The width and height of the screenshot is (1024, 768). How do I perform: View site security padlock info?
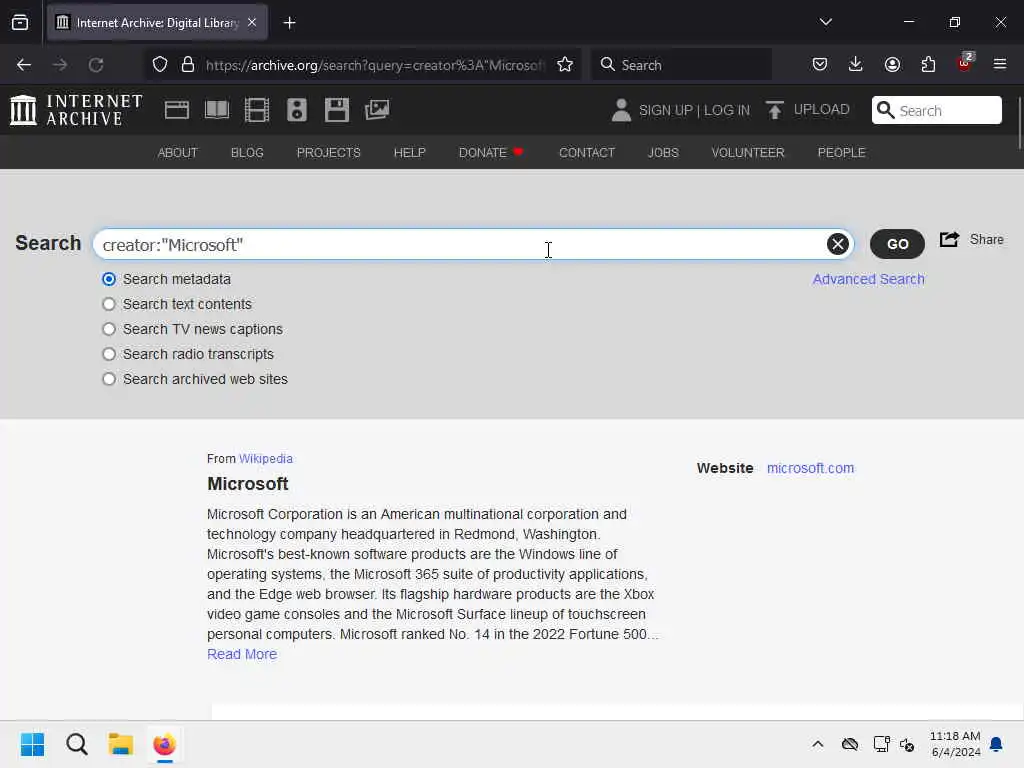pyautogui.click(x=188, y=65)
